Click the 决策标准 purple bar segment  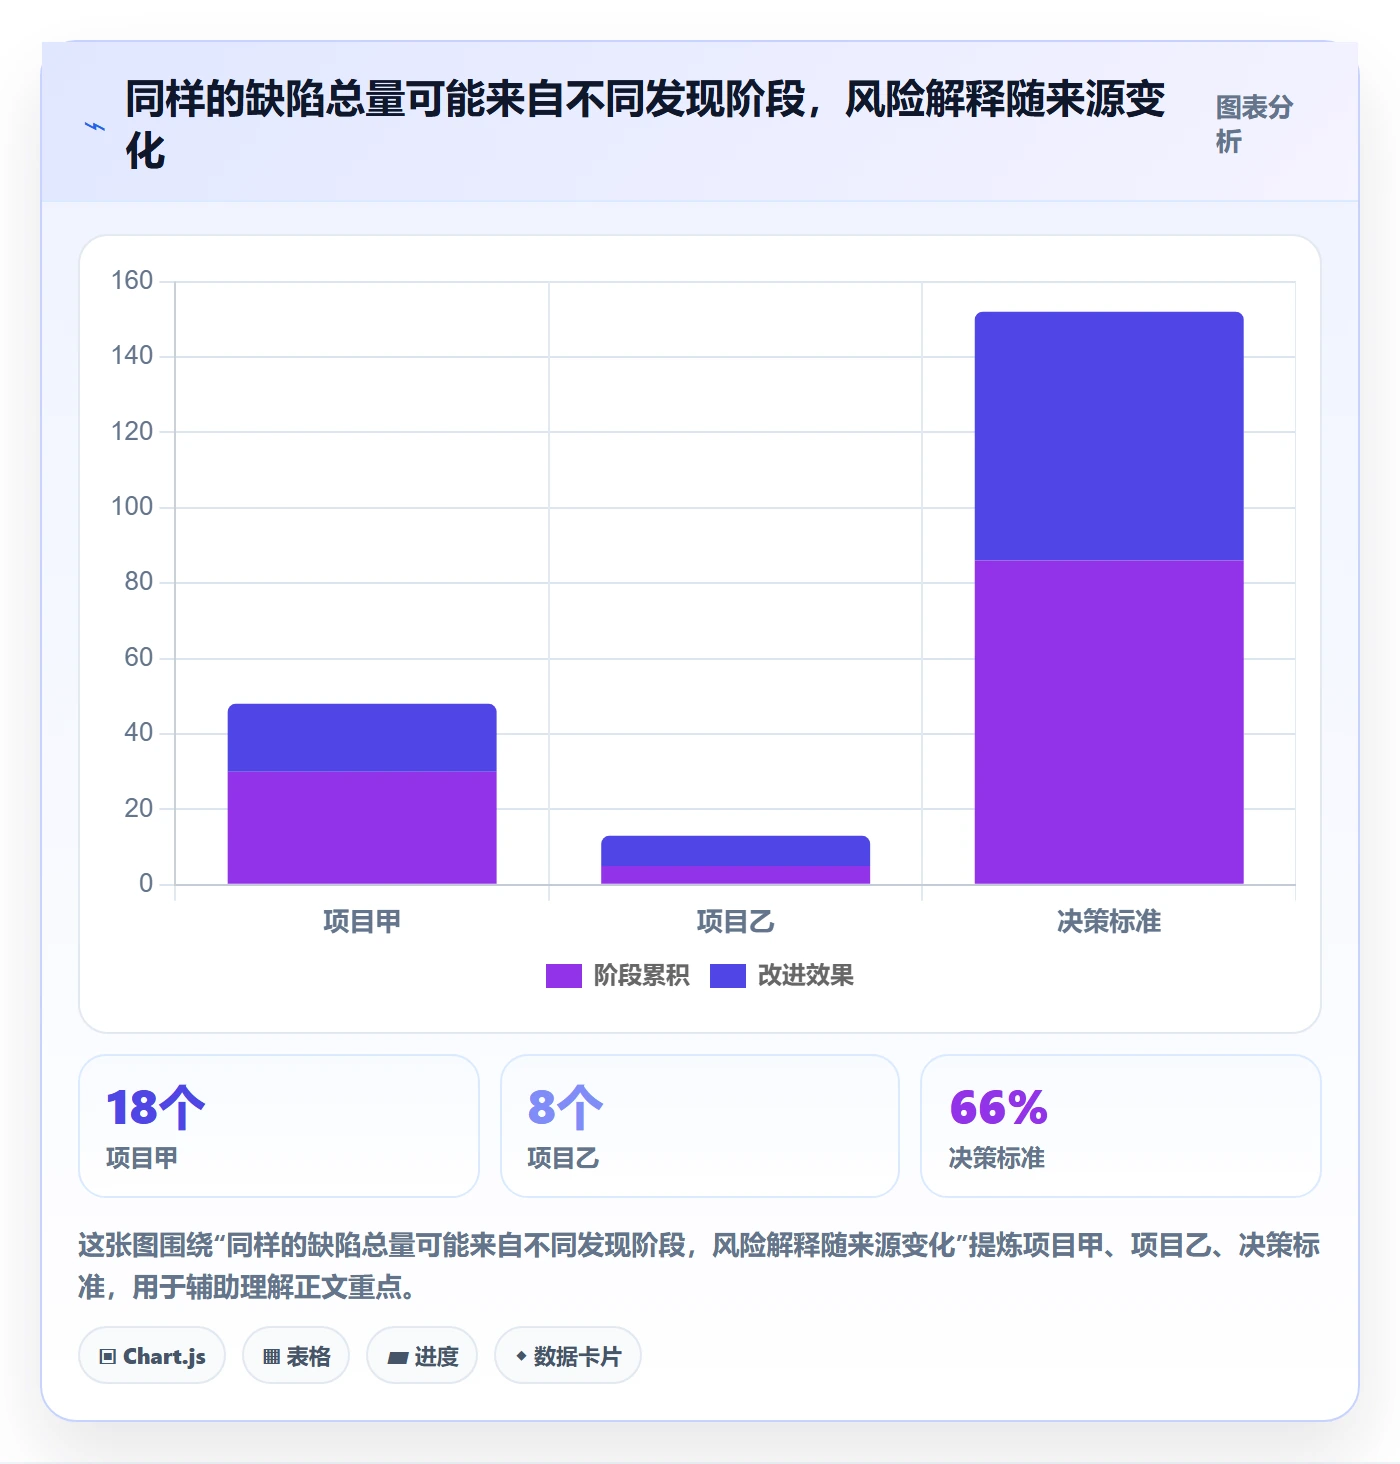pyautogui.click(x=1109, y=722)
